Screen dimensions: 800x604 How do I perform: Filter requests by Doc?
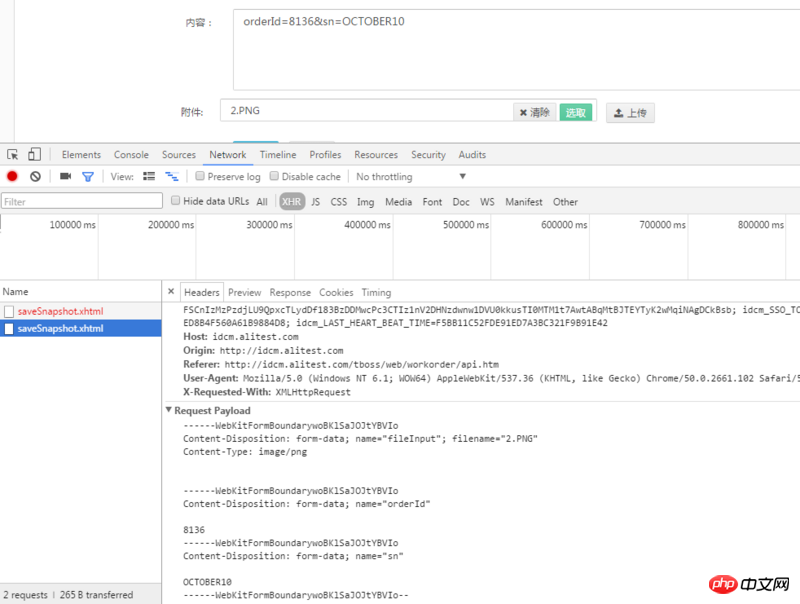tap(461, 202)
